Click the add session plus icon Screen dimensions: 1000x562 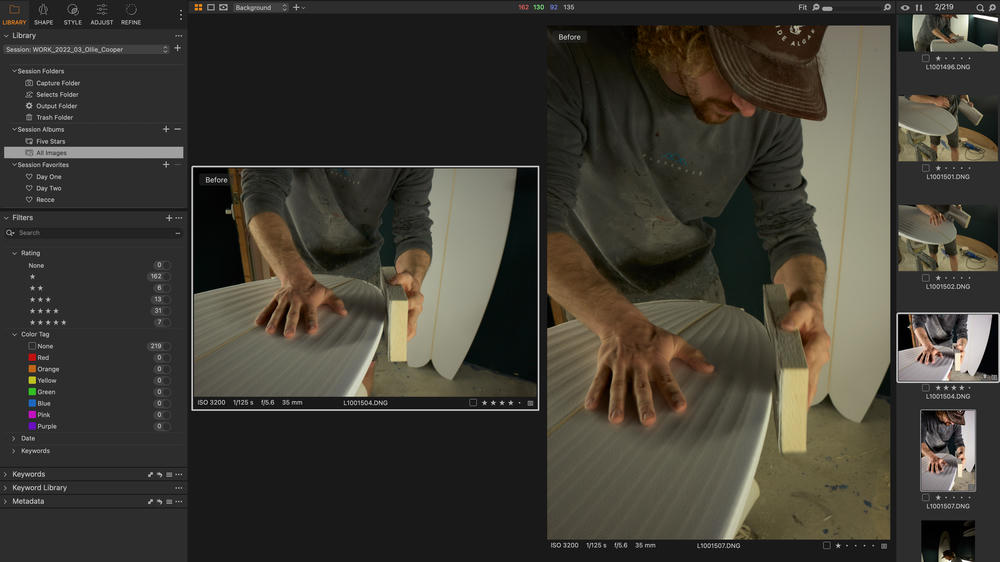coord(177,48)
